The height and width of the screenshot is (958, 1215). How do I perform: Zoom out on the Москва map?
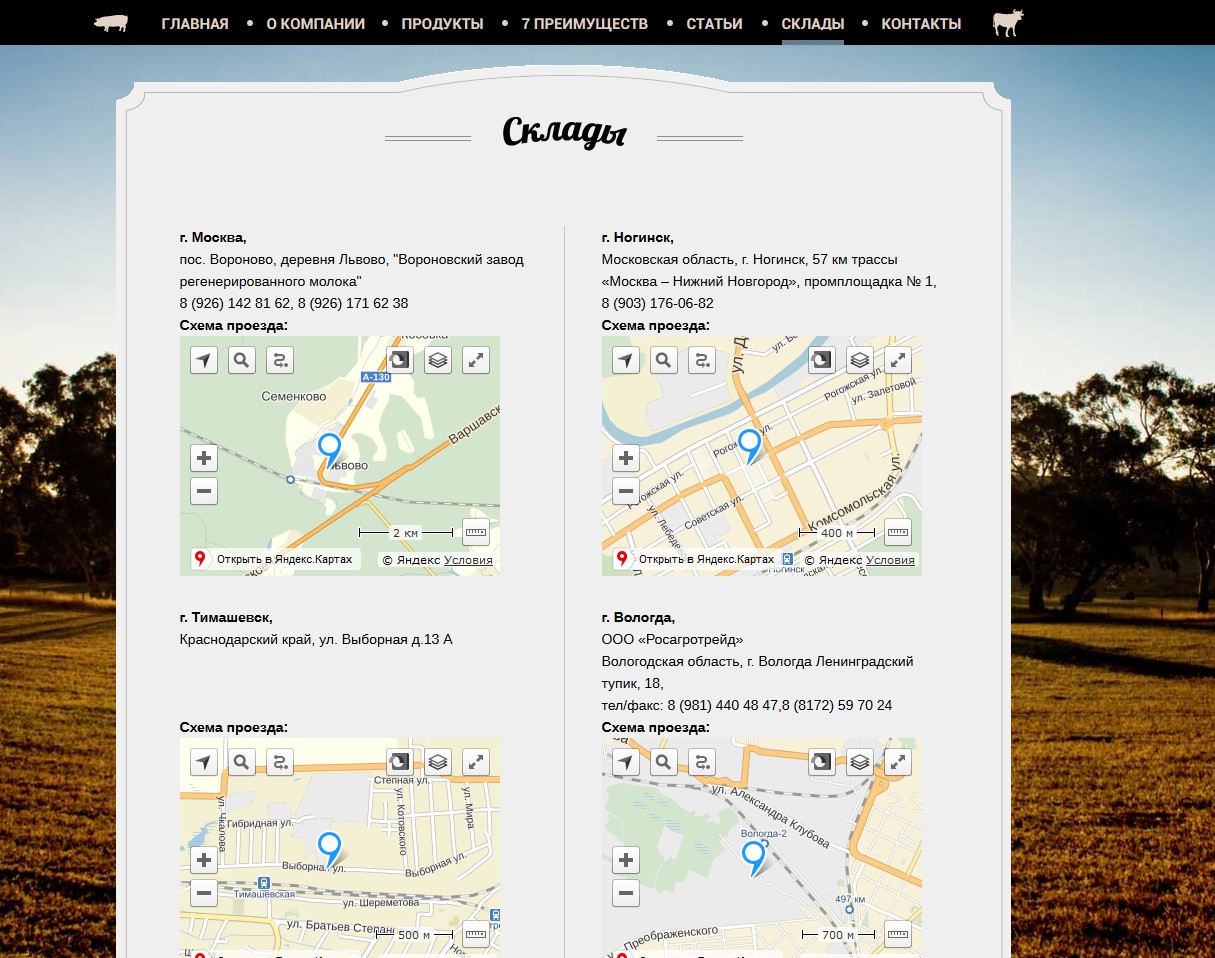click(204, 491)
